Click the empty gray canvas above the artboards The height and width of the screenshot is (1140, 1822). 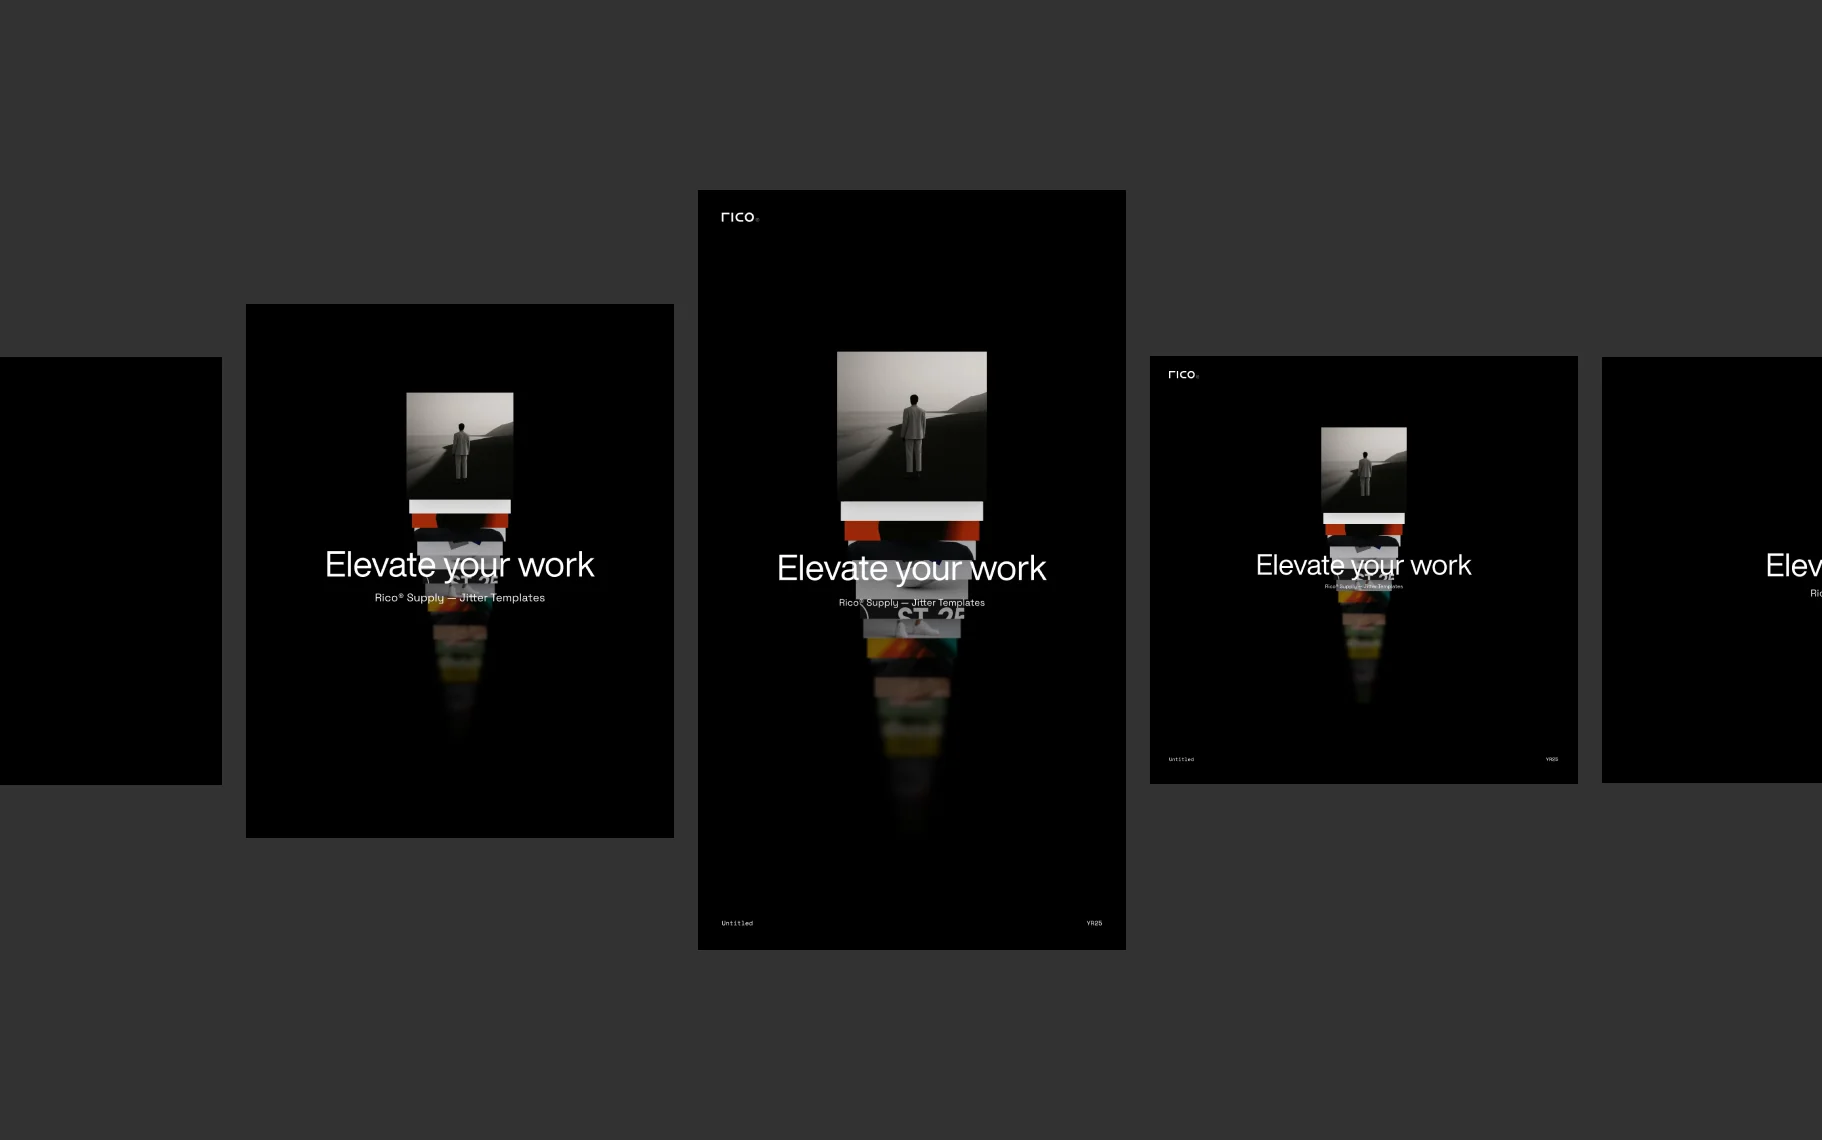tap(911, 90)
